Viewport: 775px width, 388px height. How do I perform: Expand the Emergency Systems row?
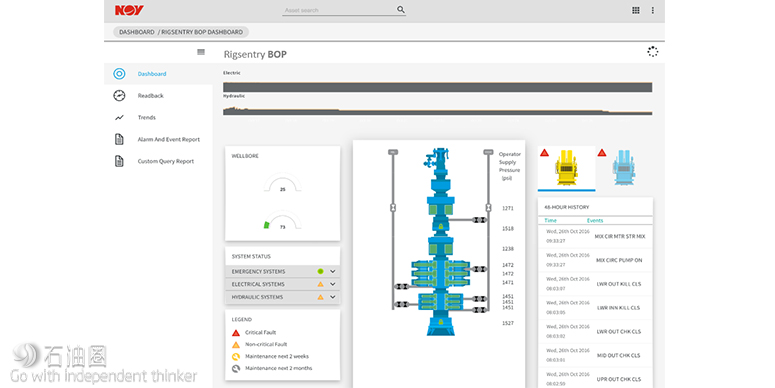click(283, 271)
